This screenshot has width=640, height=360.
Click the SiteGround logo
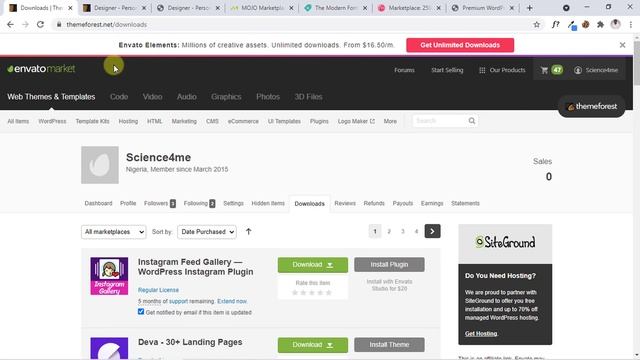coord(505,242)
